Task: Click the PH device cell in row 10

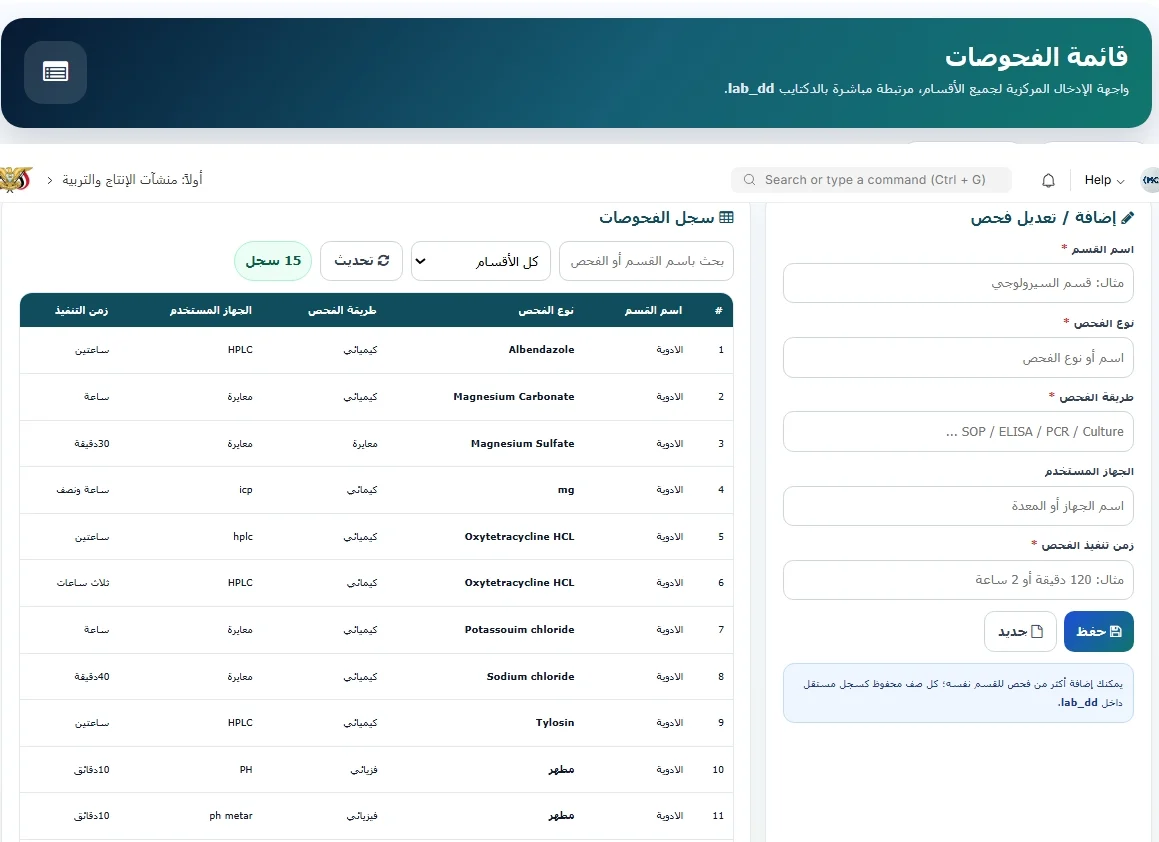Action: pyautogui.click(x=246, y=770)
